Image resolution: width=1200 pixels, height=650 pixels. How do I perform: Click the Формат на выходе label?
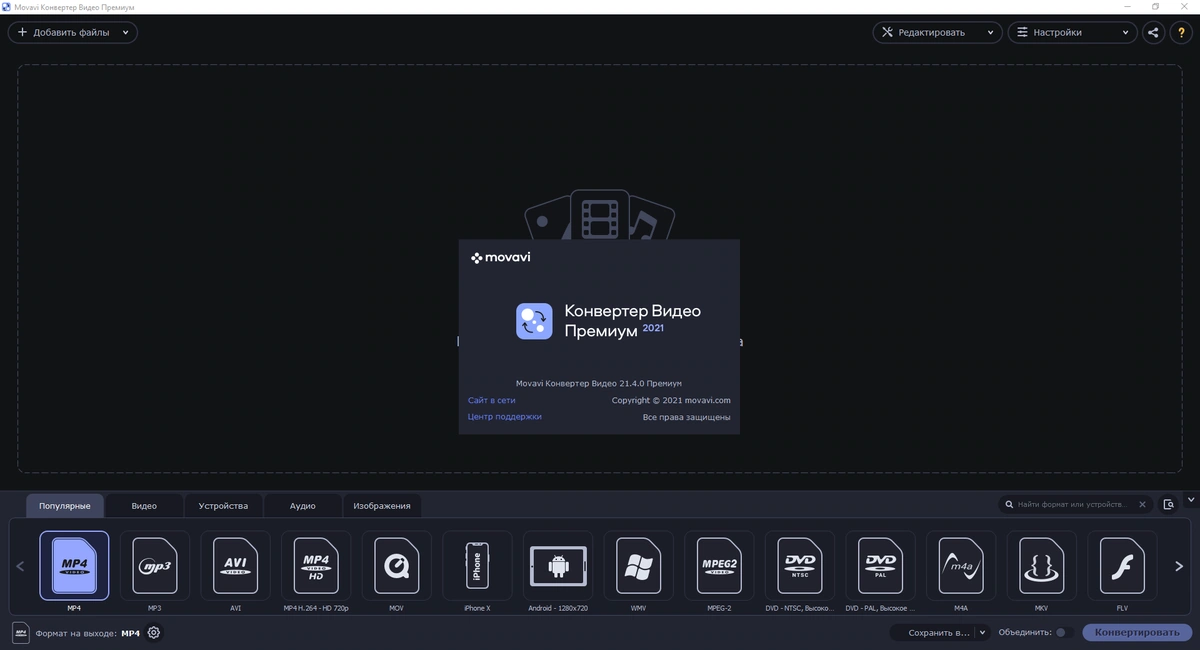[x=76, y=633]
